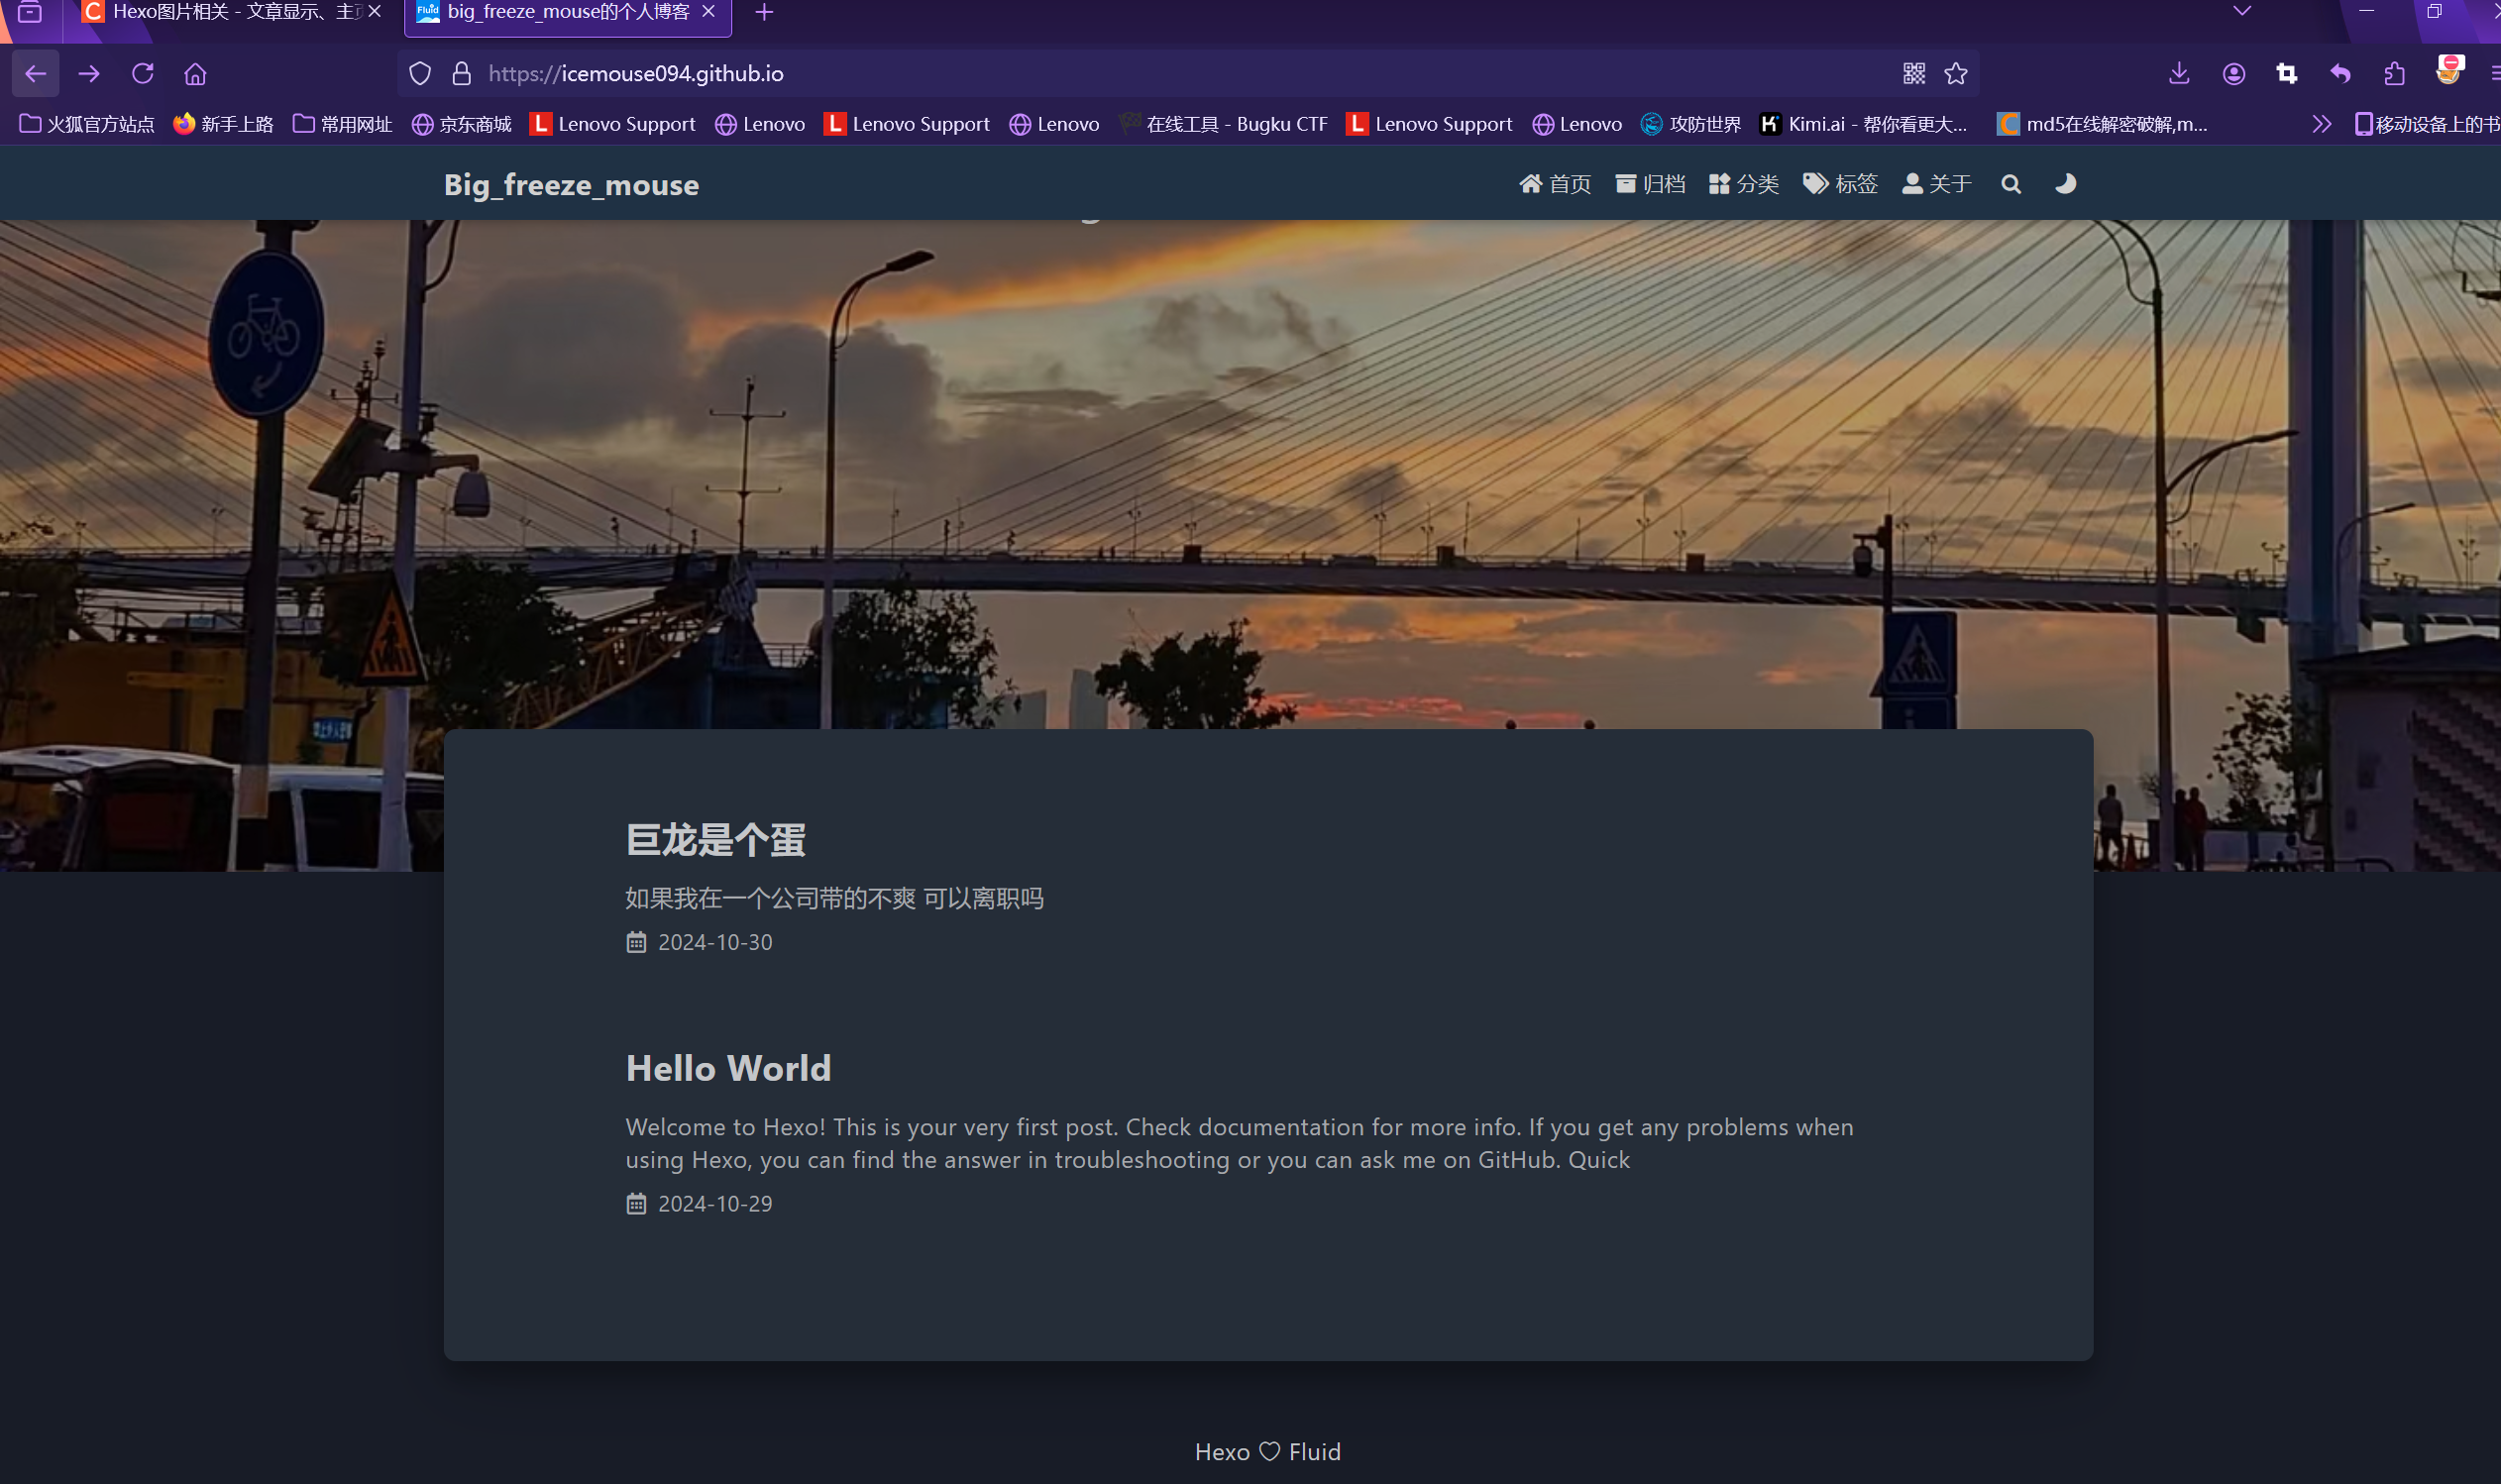Click the screenshot crop icon in toolbar
Screen dimensions: 2501x1484
click(x=2287, y=73)
